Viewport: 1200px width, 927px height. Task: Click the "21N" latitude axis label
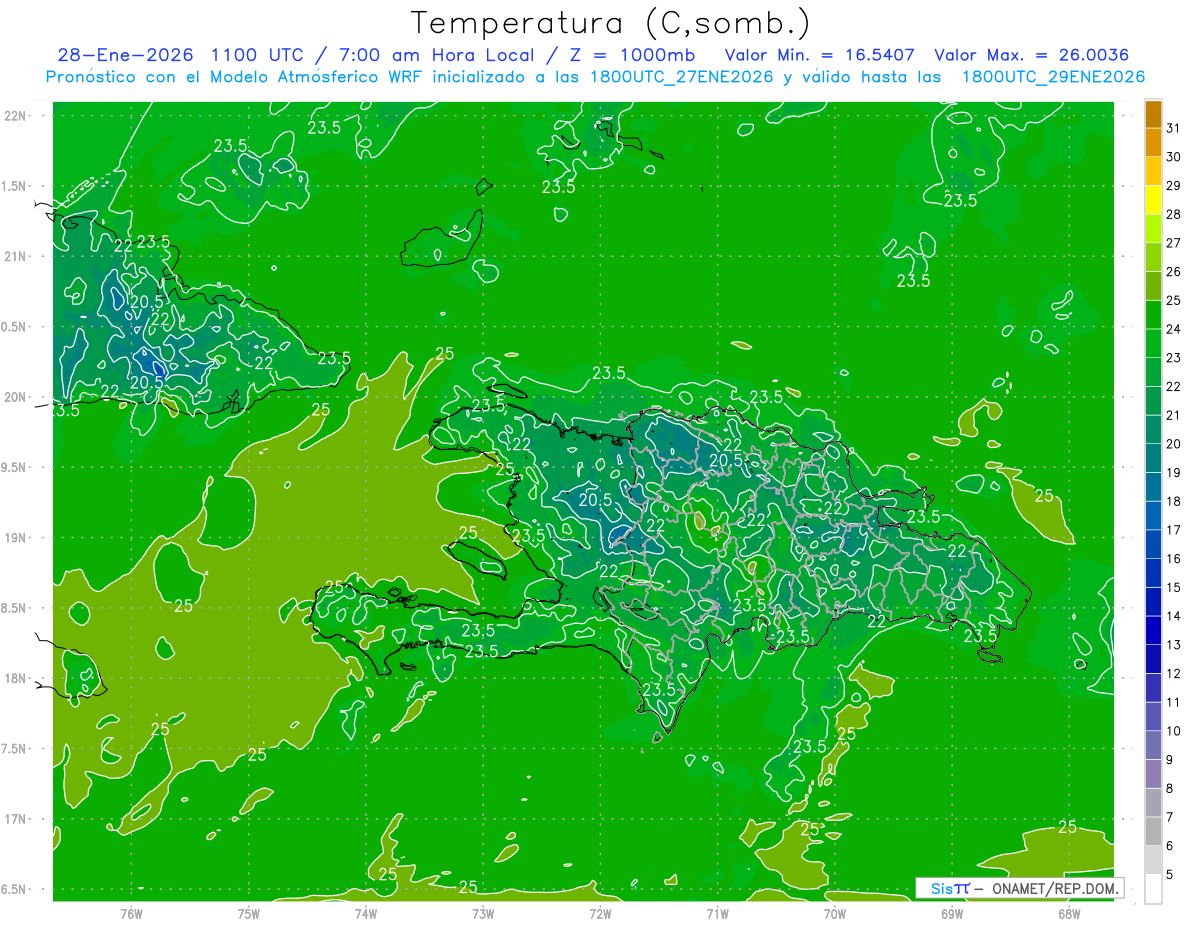click(x=17, y=257)
